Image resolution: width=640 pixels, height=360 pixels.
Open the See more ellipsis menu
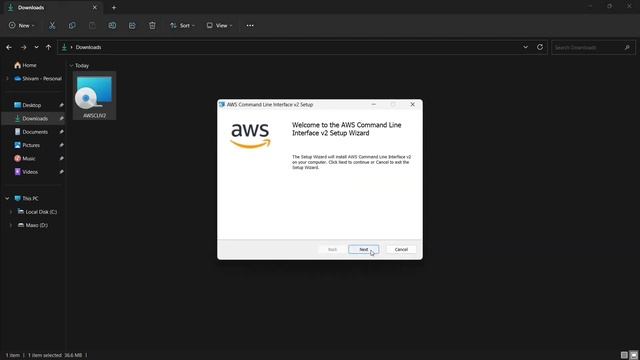point(250,25)
